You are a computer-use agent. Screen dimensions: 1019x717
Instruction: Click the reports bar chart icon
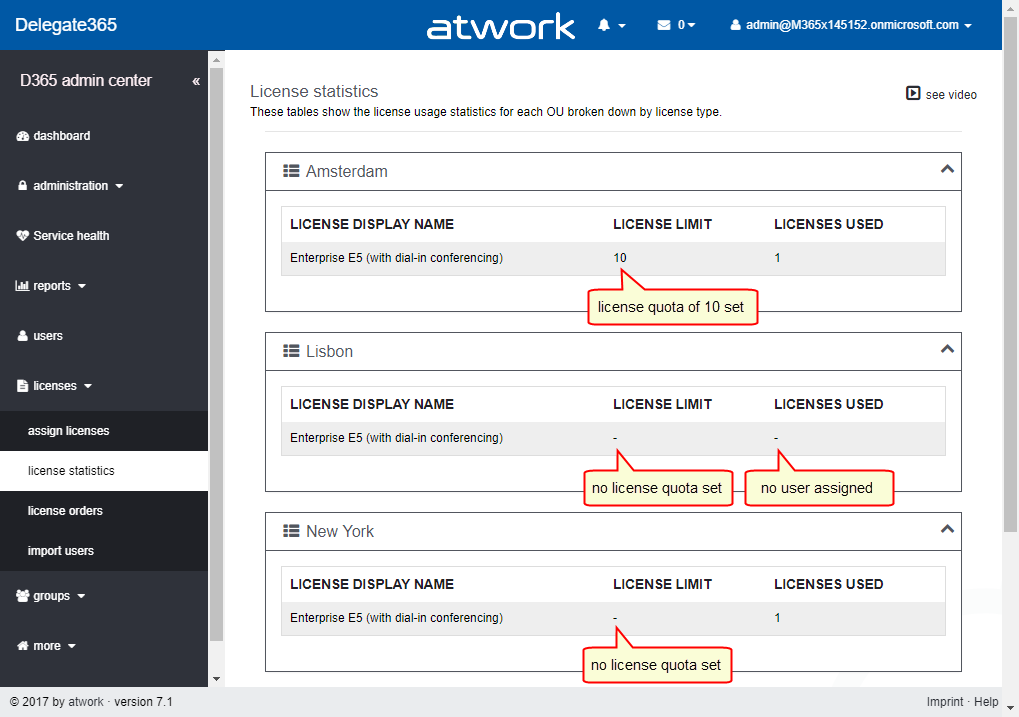pos(23,286)
